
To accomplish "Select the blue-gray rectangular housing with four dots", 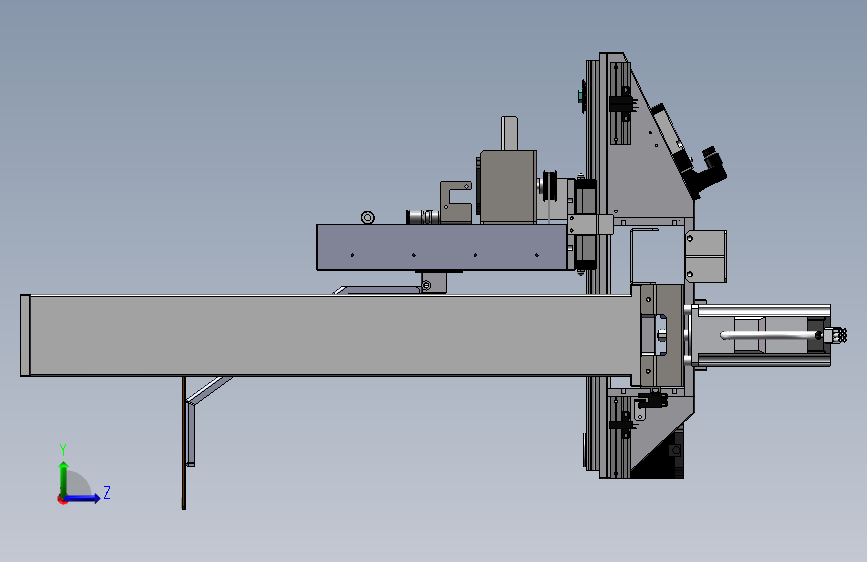I will click(442, 247).
